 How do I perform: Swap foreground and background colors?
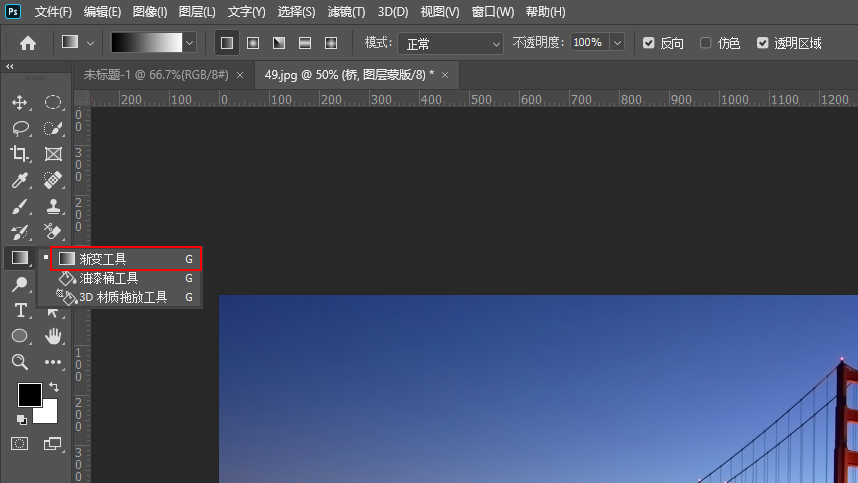[54, 387]
